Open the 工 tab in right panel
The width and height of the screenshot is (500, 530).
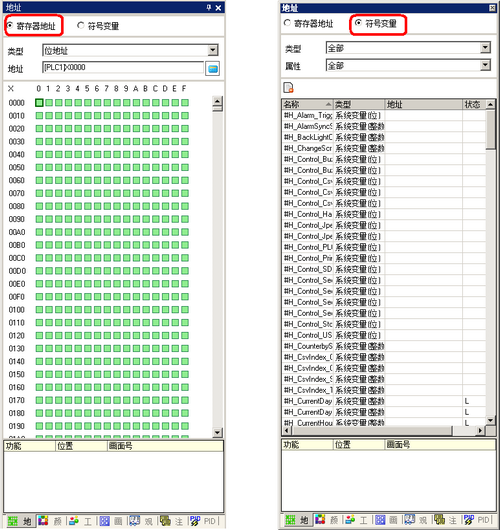pos(357,520)
